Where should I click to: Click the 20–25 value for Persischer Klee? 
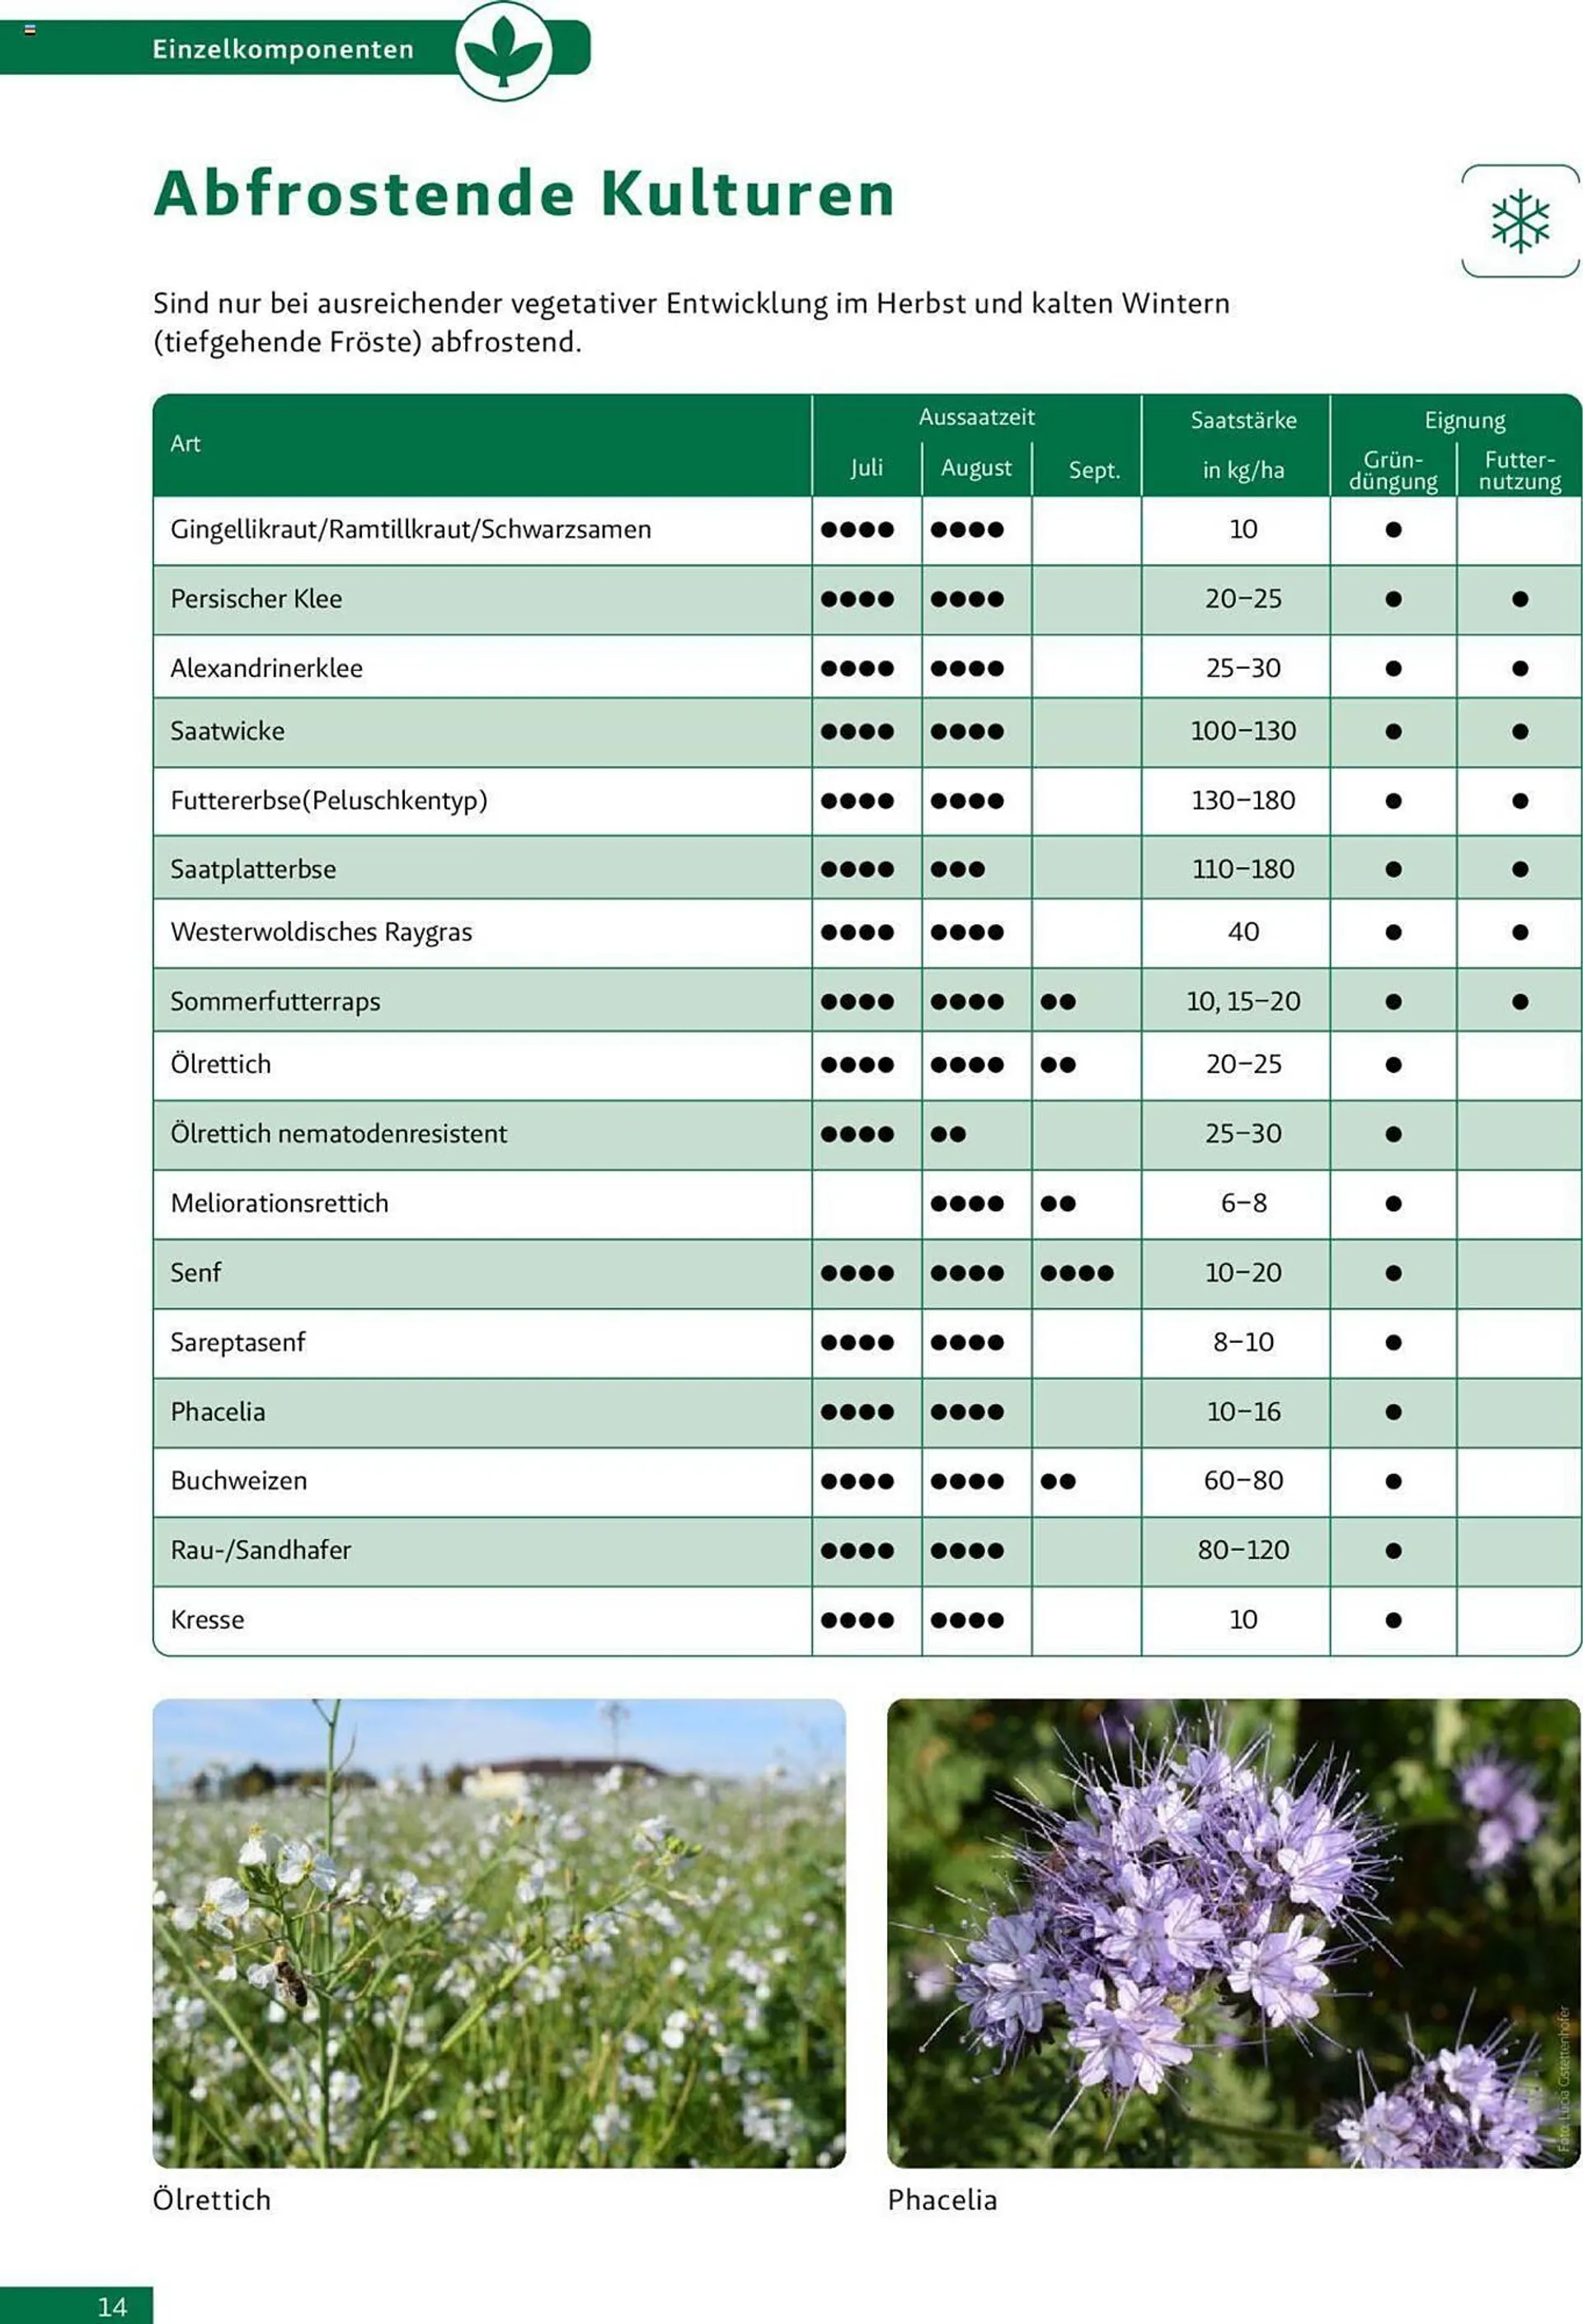point(1243,599)
